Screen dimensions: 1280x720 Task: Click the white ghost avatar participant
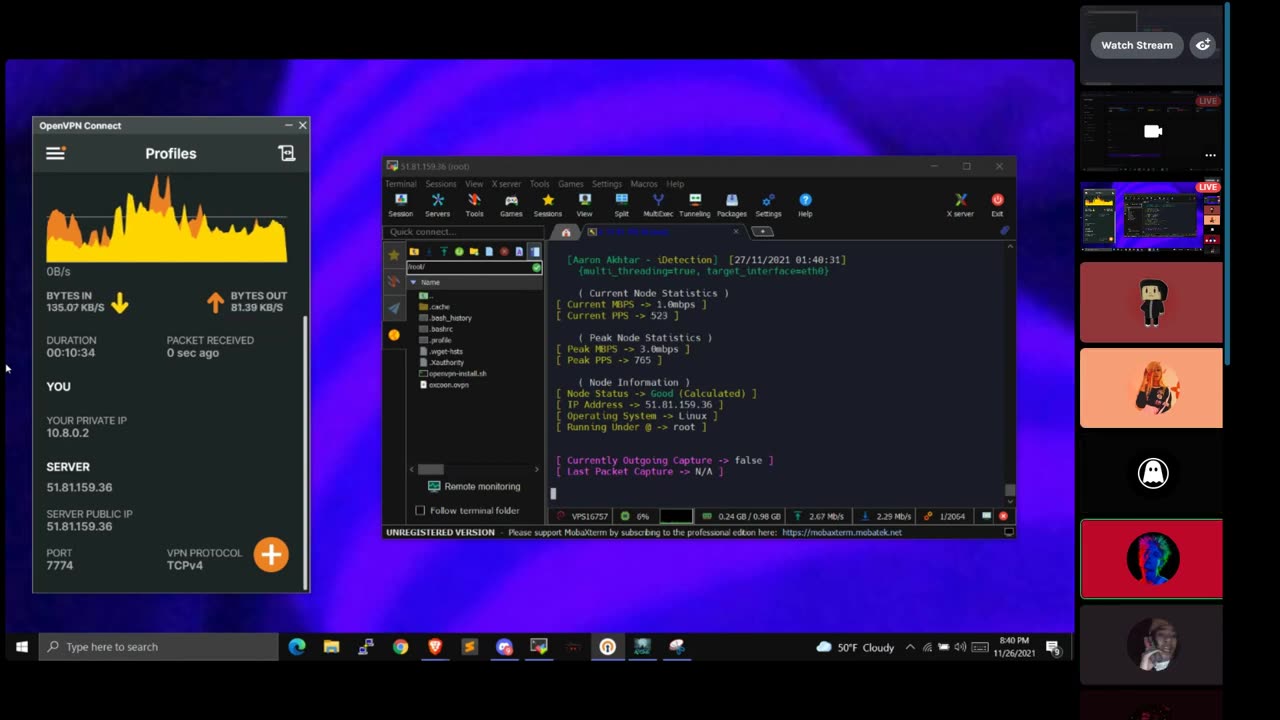point(1152,473)
